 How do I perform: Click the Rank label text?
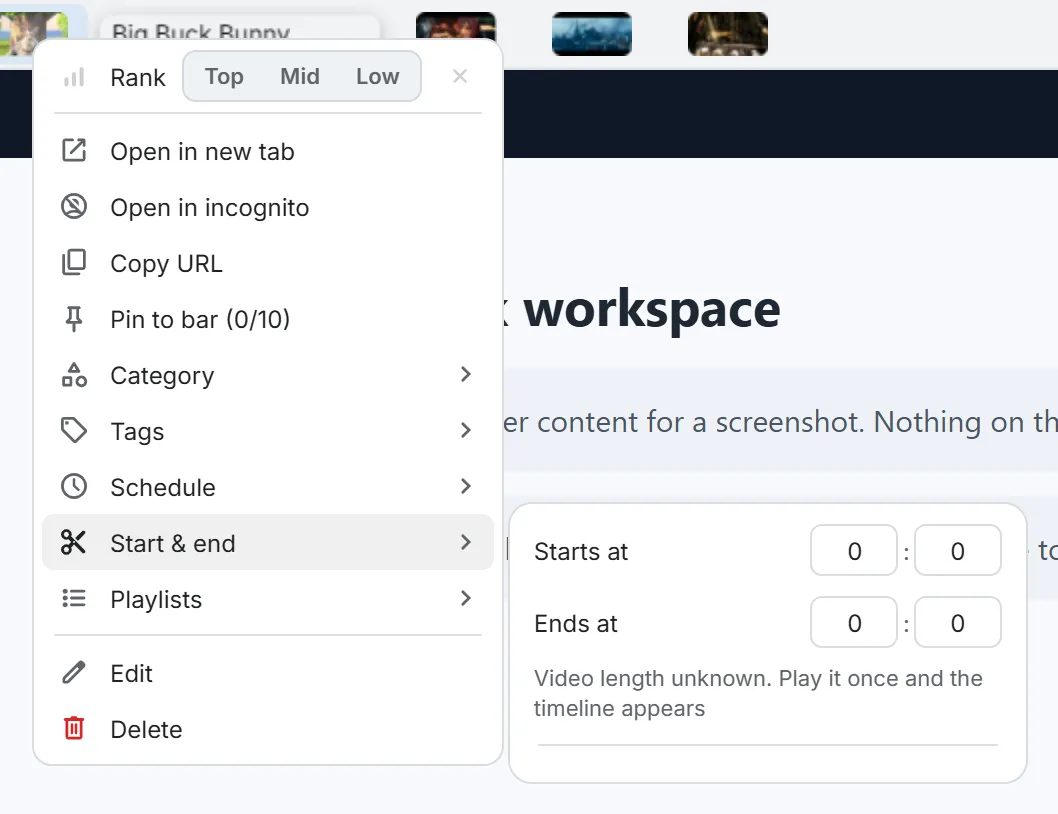(138, 78)
